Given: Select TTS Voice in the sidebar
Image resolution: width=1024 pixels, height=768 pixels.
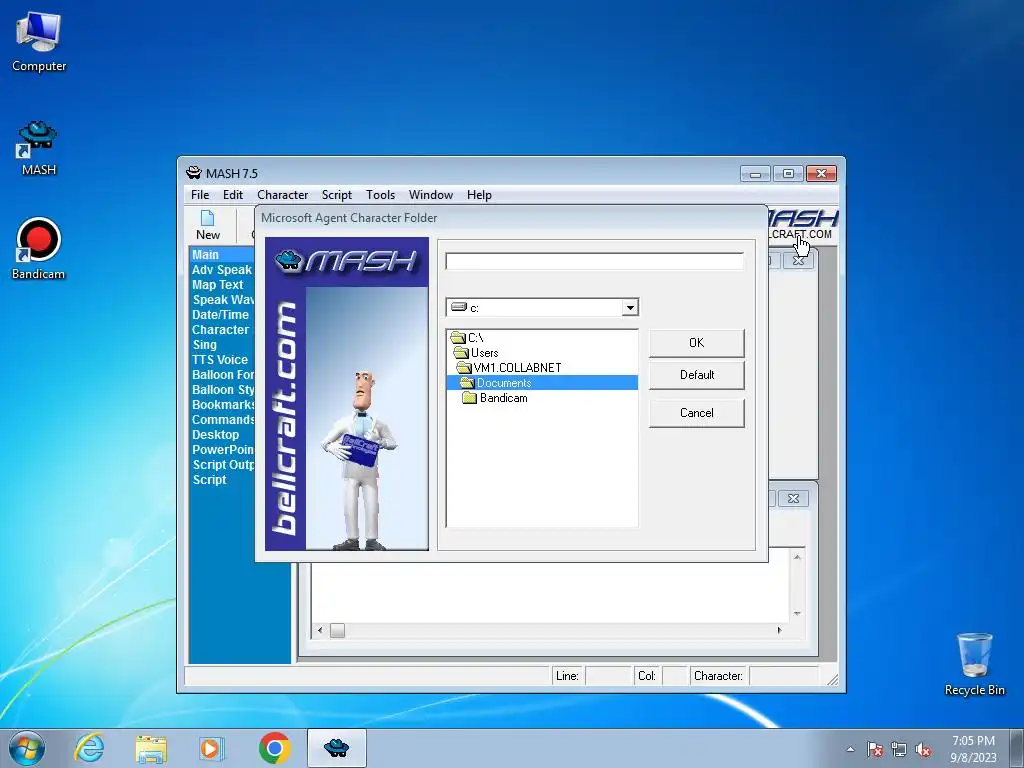Looking at the screenshot, I should tap(220, 360).
